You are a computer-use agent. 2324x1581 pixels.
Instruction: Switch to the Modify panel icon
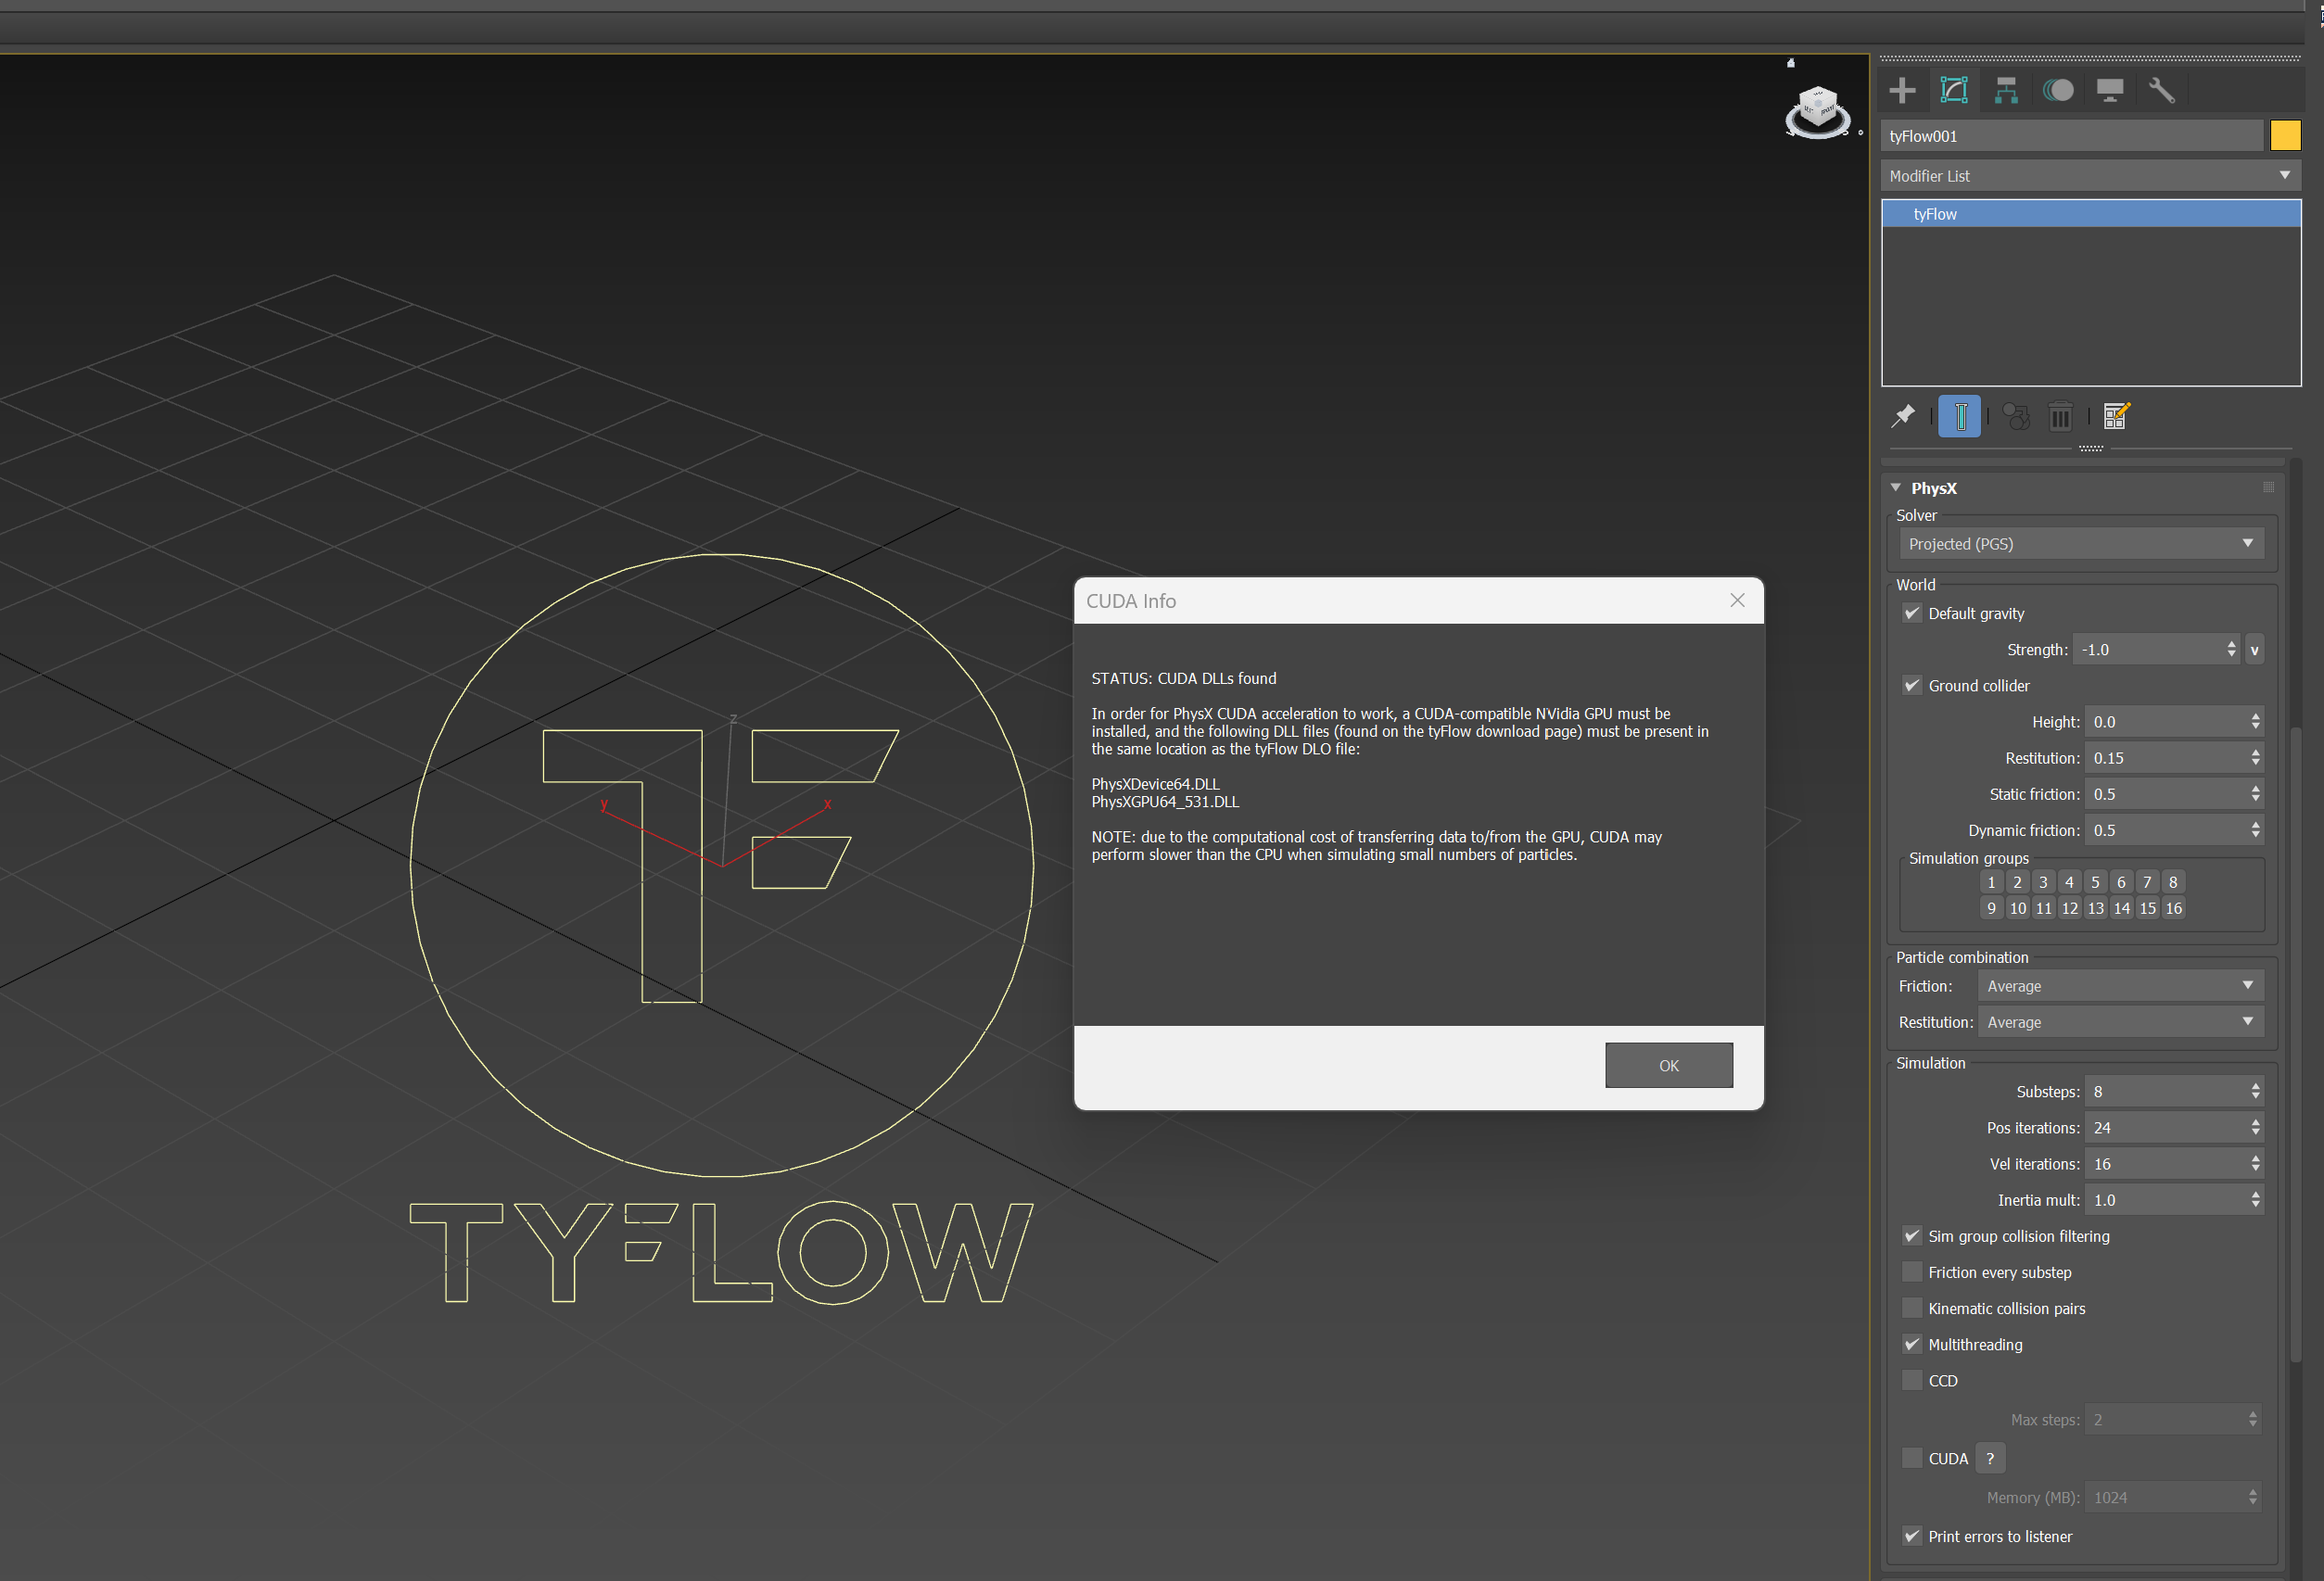(1954, 91)
